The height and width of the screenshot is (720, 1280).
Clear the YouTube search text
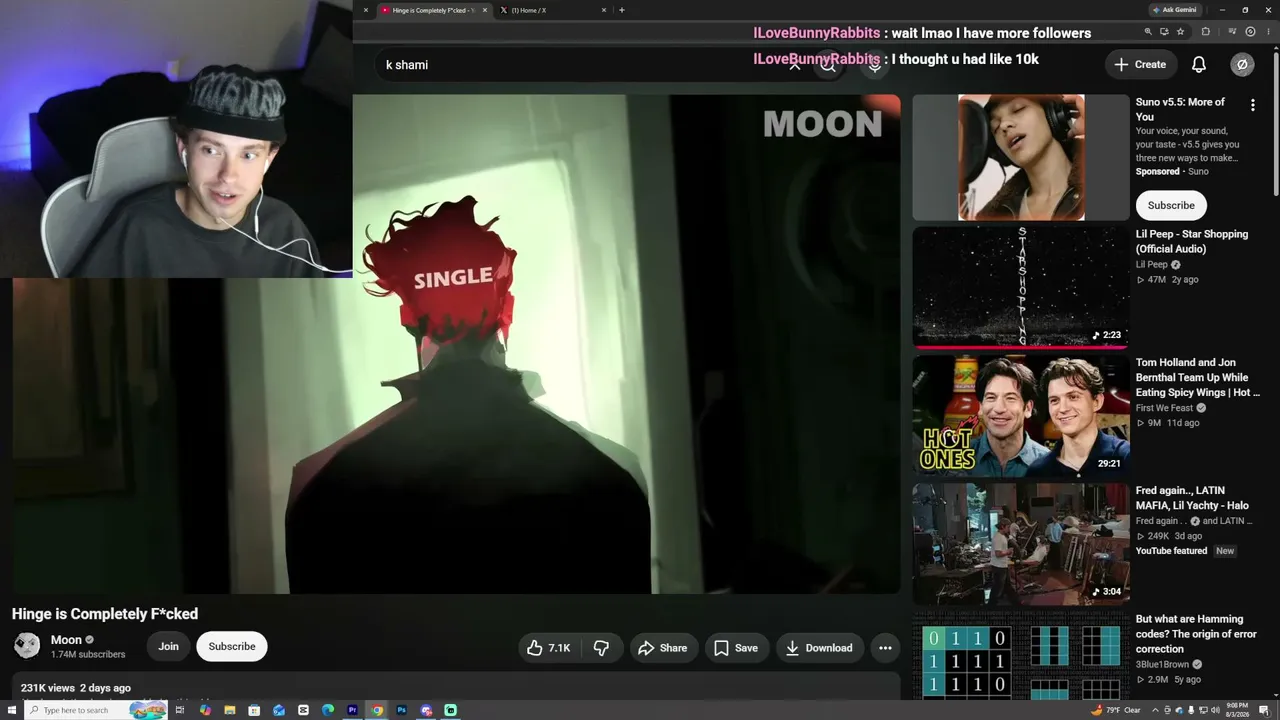[795, 65]
